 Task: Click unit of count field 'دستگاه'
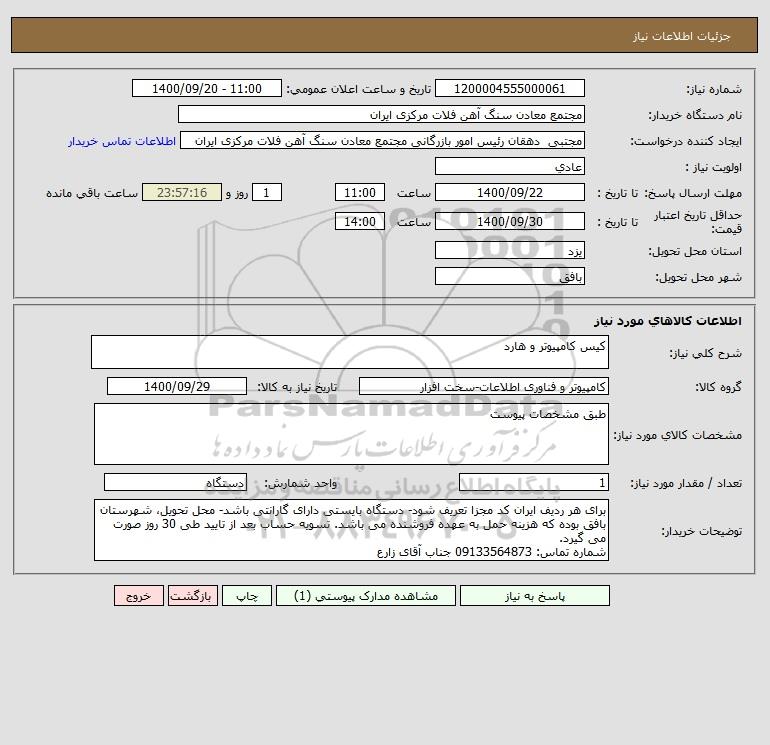click(x=175, y=482)
